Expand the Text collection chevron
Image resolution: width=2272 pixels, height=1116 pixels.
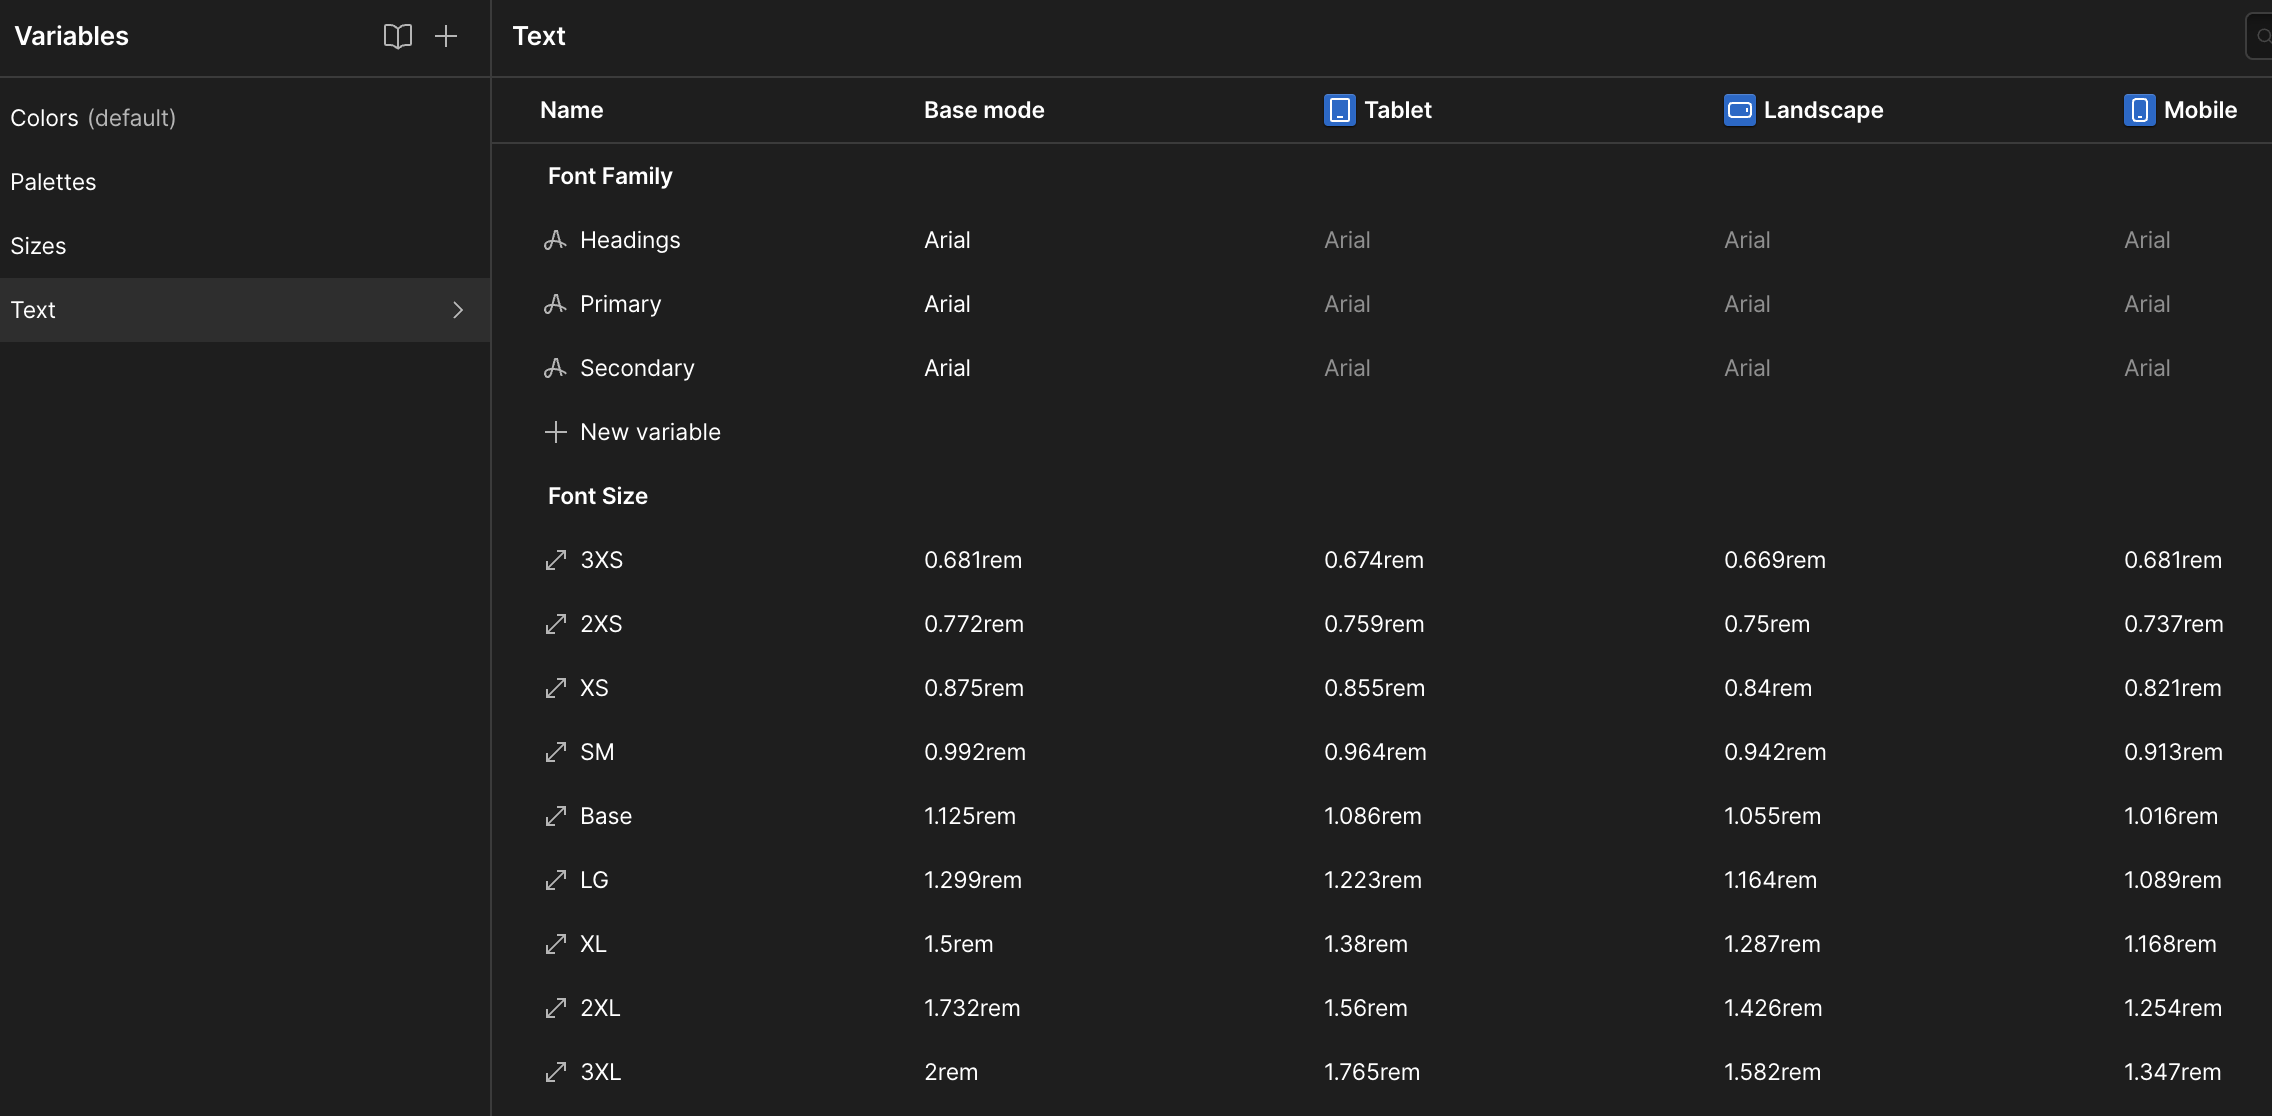click(x=458, y=310)
